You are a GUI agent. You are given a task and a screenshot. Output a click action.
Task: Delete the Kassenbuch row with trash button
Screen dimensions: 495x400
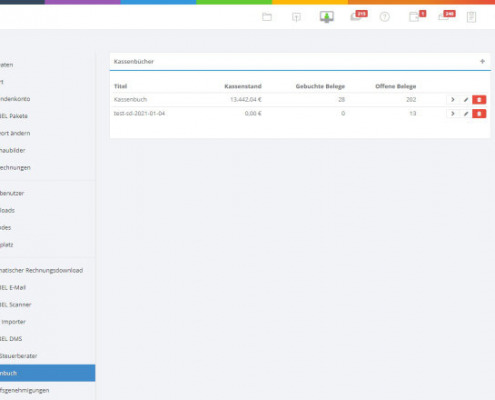coord(479,100)
